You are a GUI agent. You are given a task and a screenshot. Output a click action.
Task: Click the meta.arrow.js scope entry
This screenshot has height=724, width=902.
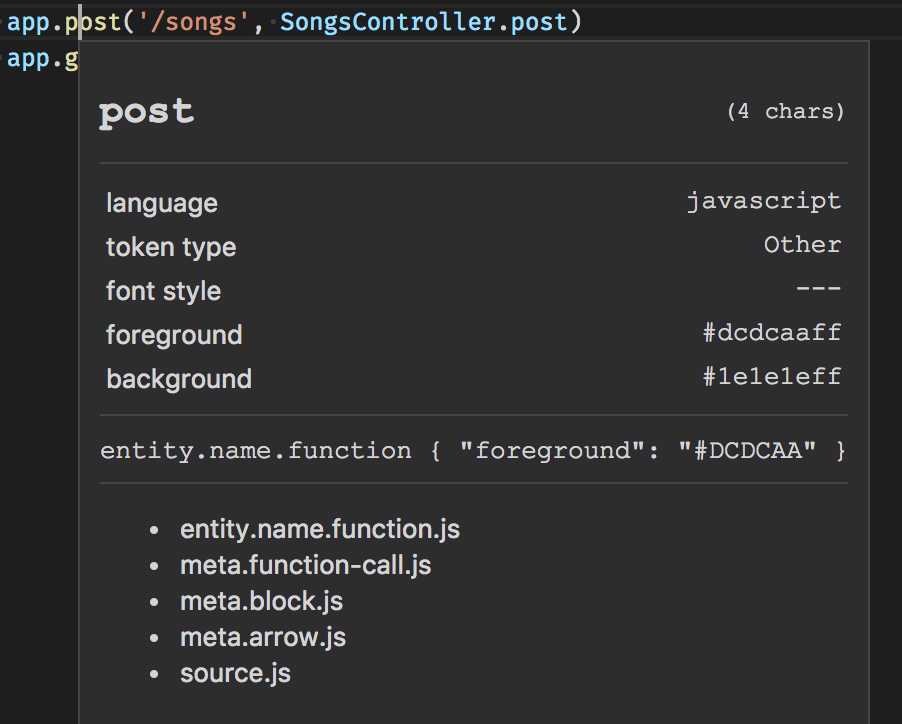pos(263,637)
